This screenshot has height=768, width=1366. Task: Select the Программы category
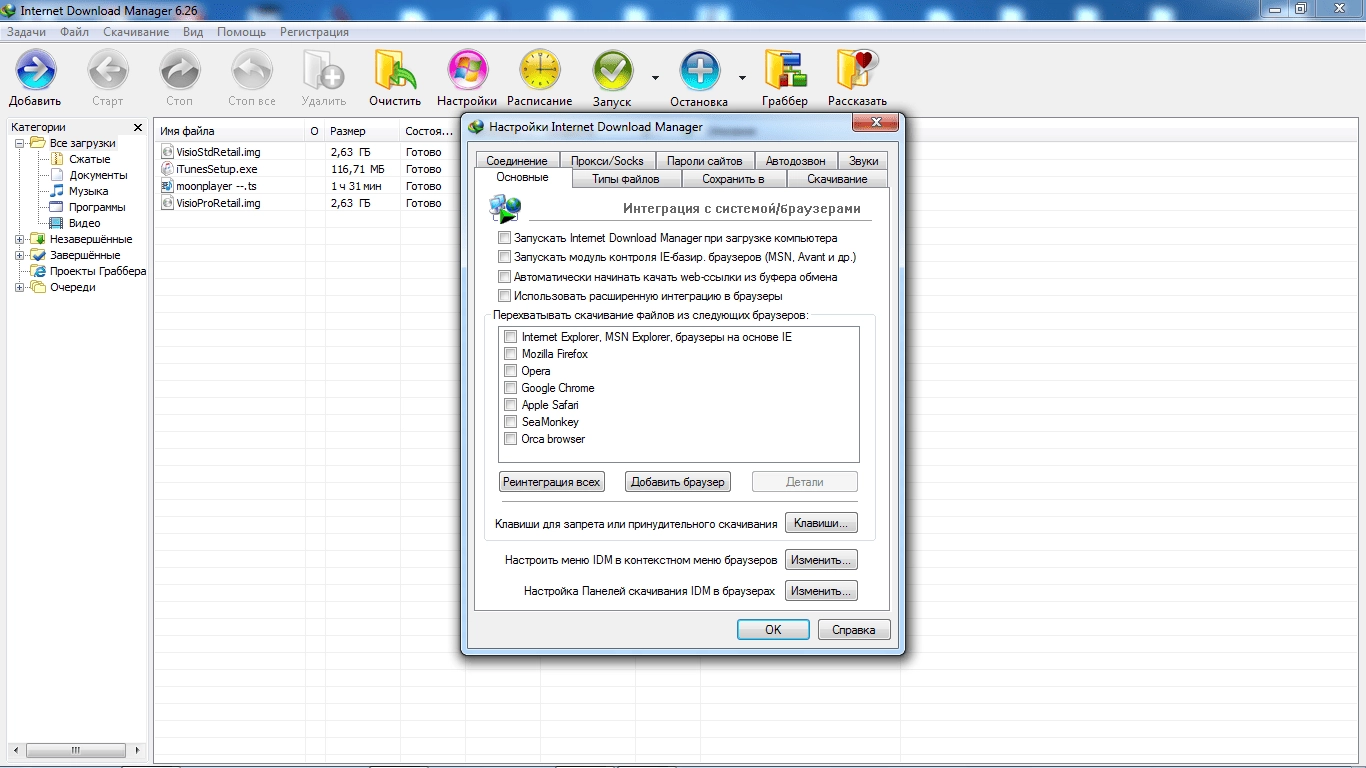click(97, 207)
